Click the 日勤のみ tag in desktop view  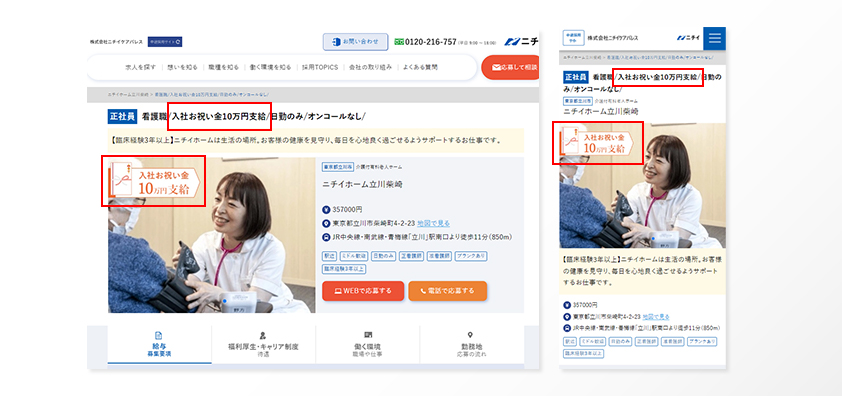(x=383, y=256)
